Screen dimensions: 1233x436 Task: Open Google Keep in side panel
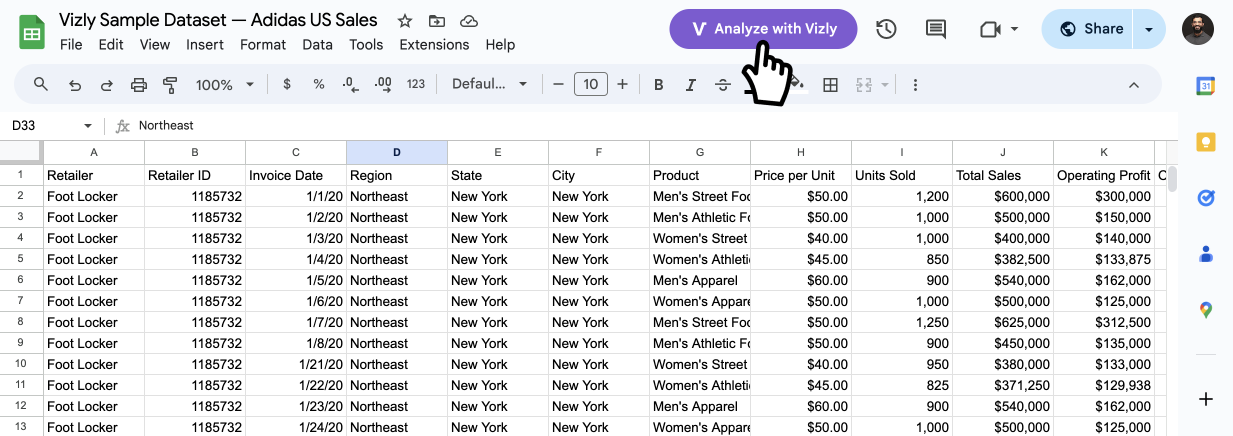tap(1206, 141)
